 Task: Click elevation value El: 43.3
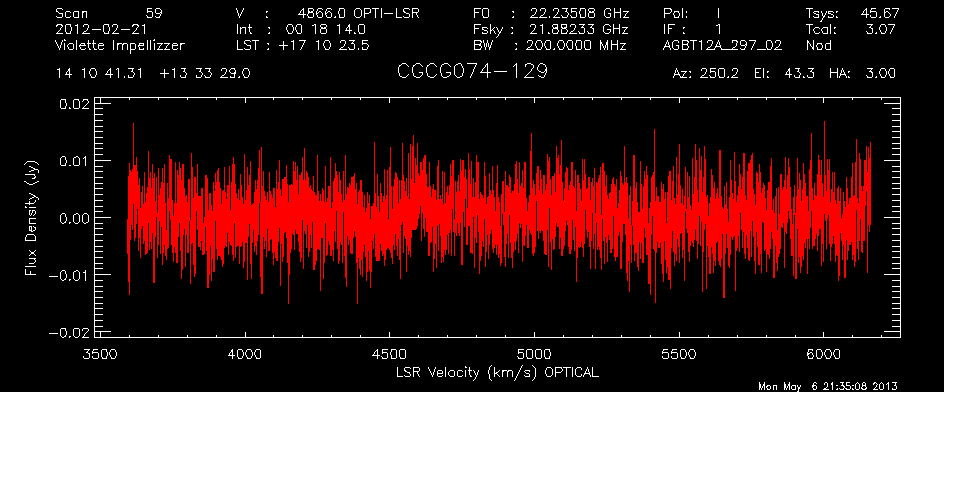[x=785, y=74]
